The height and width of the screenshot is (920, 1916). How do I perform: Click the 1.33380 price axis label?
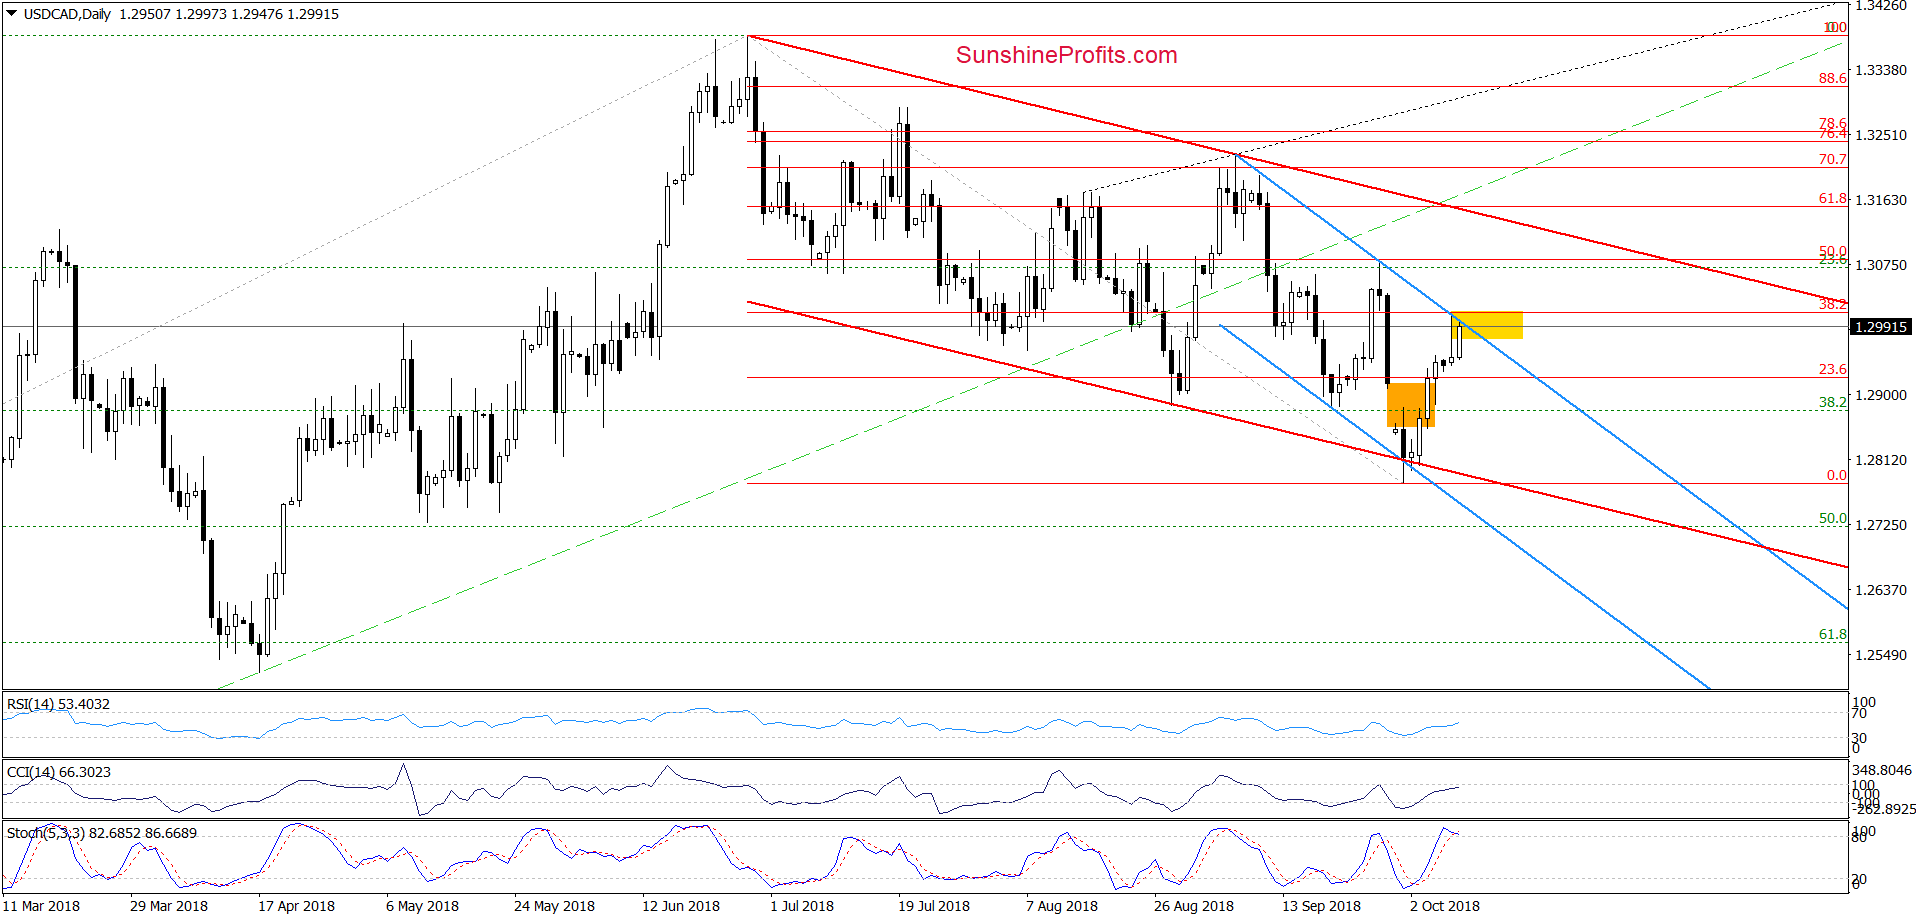point(1881,70)
